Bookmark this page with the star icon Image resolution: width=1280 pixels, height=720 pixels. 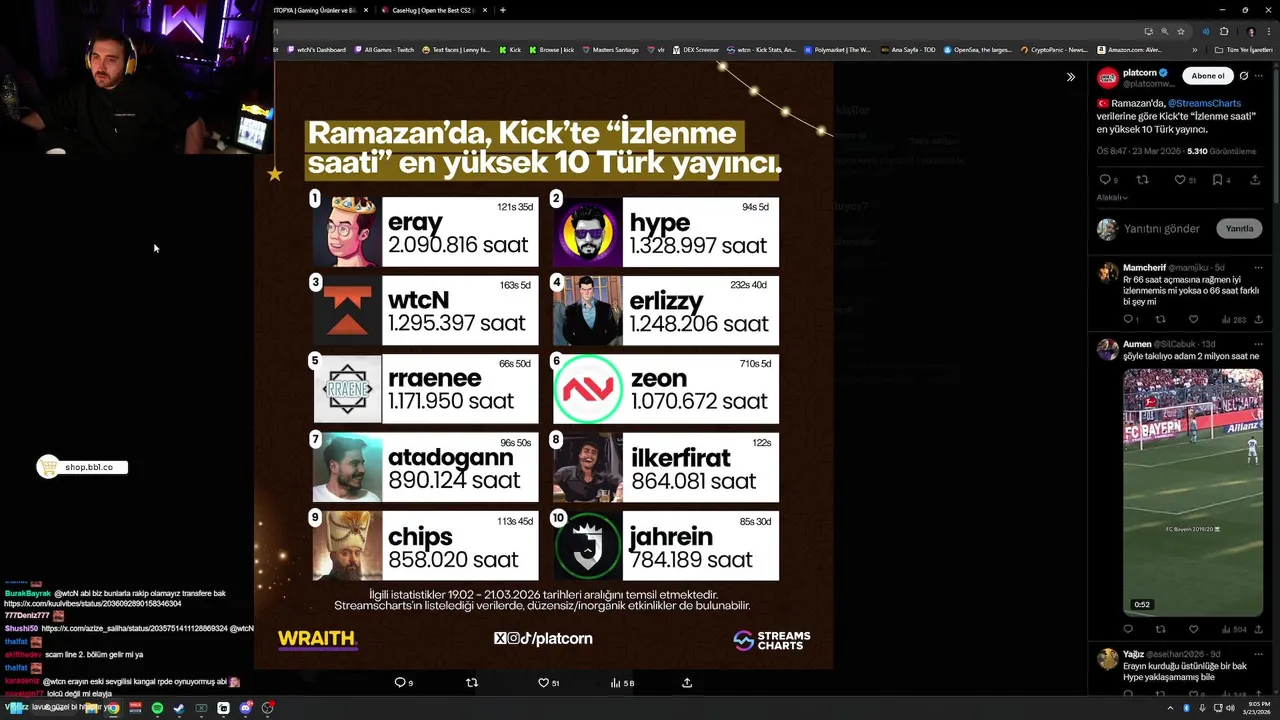tap(1181, 31)
